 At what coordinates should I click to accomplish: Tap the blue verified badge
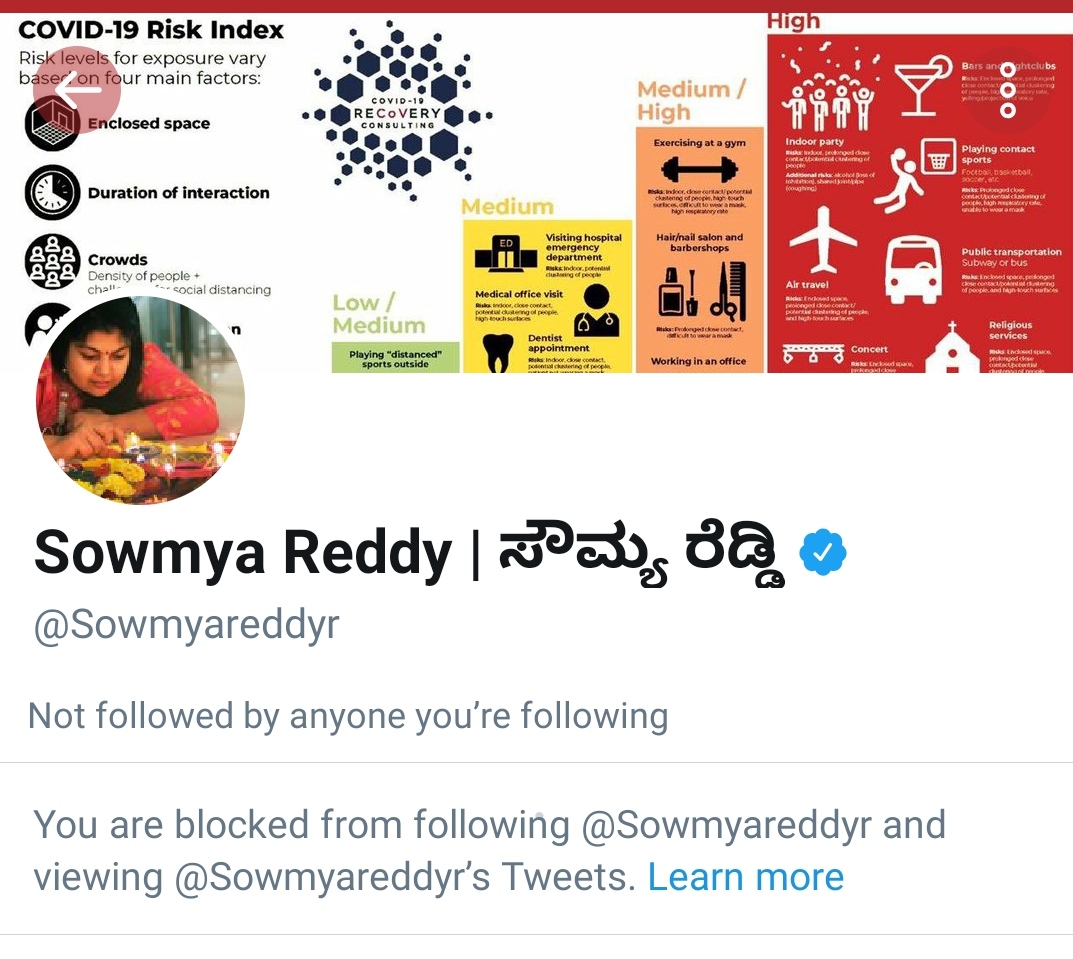click(x=823, y=552)
